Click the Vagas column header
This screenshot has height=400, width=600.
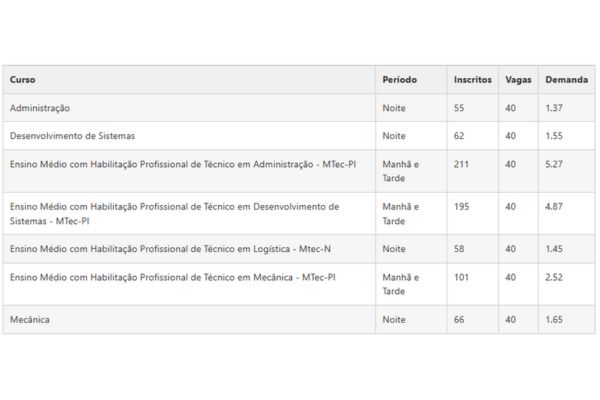[x=518, y=80]
